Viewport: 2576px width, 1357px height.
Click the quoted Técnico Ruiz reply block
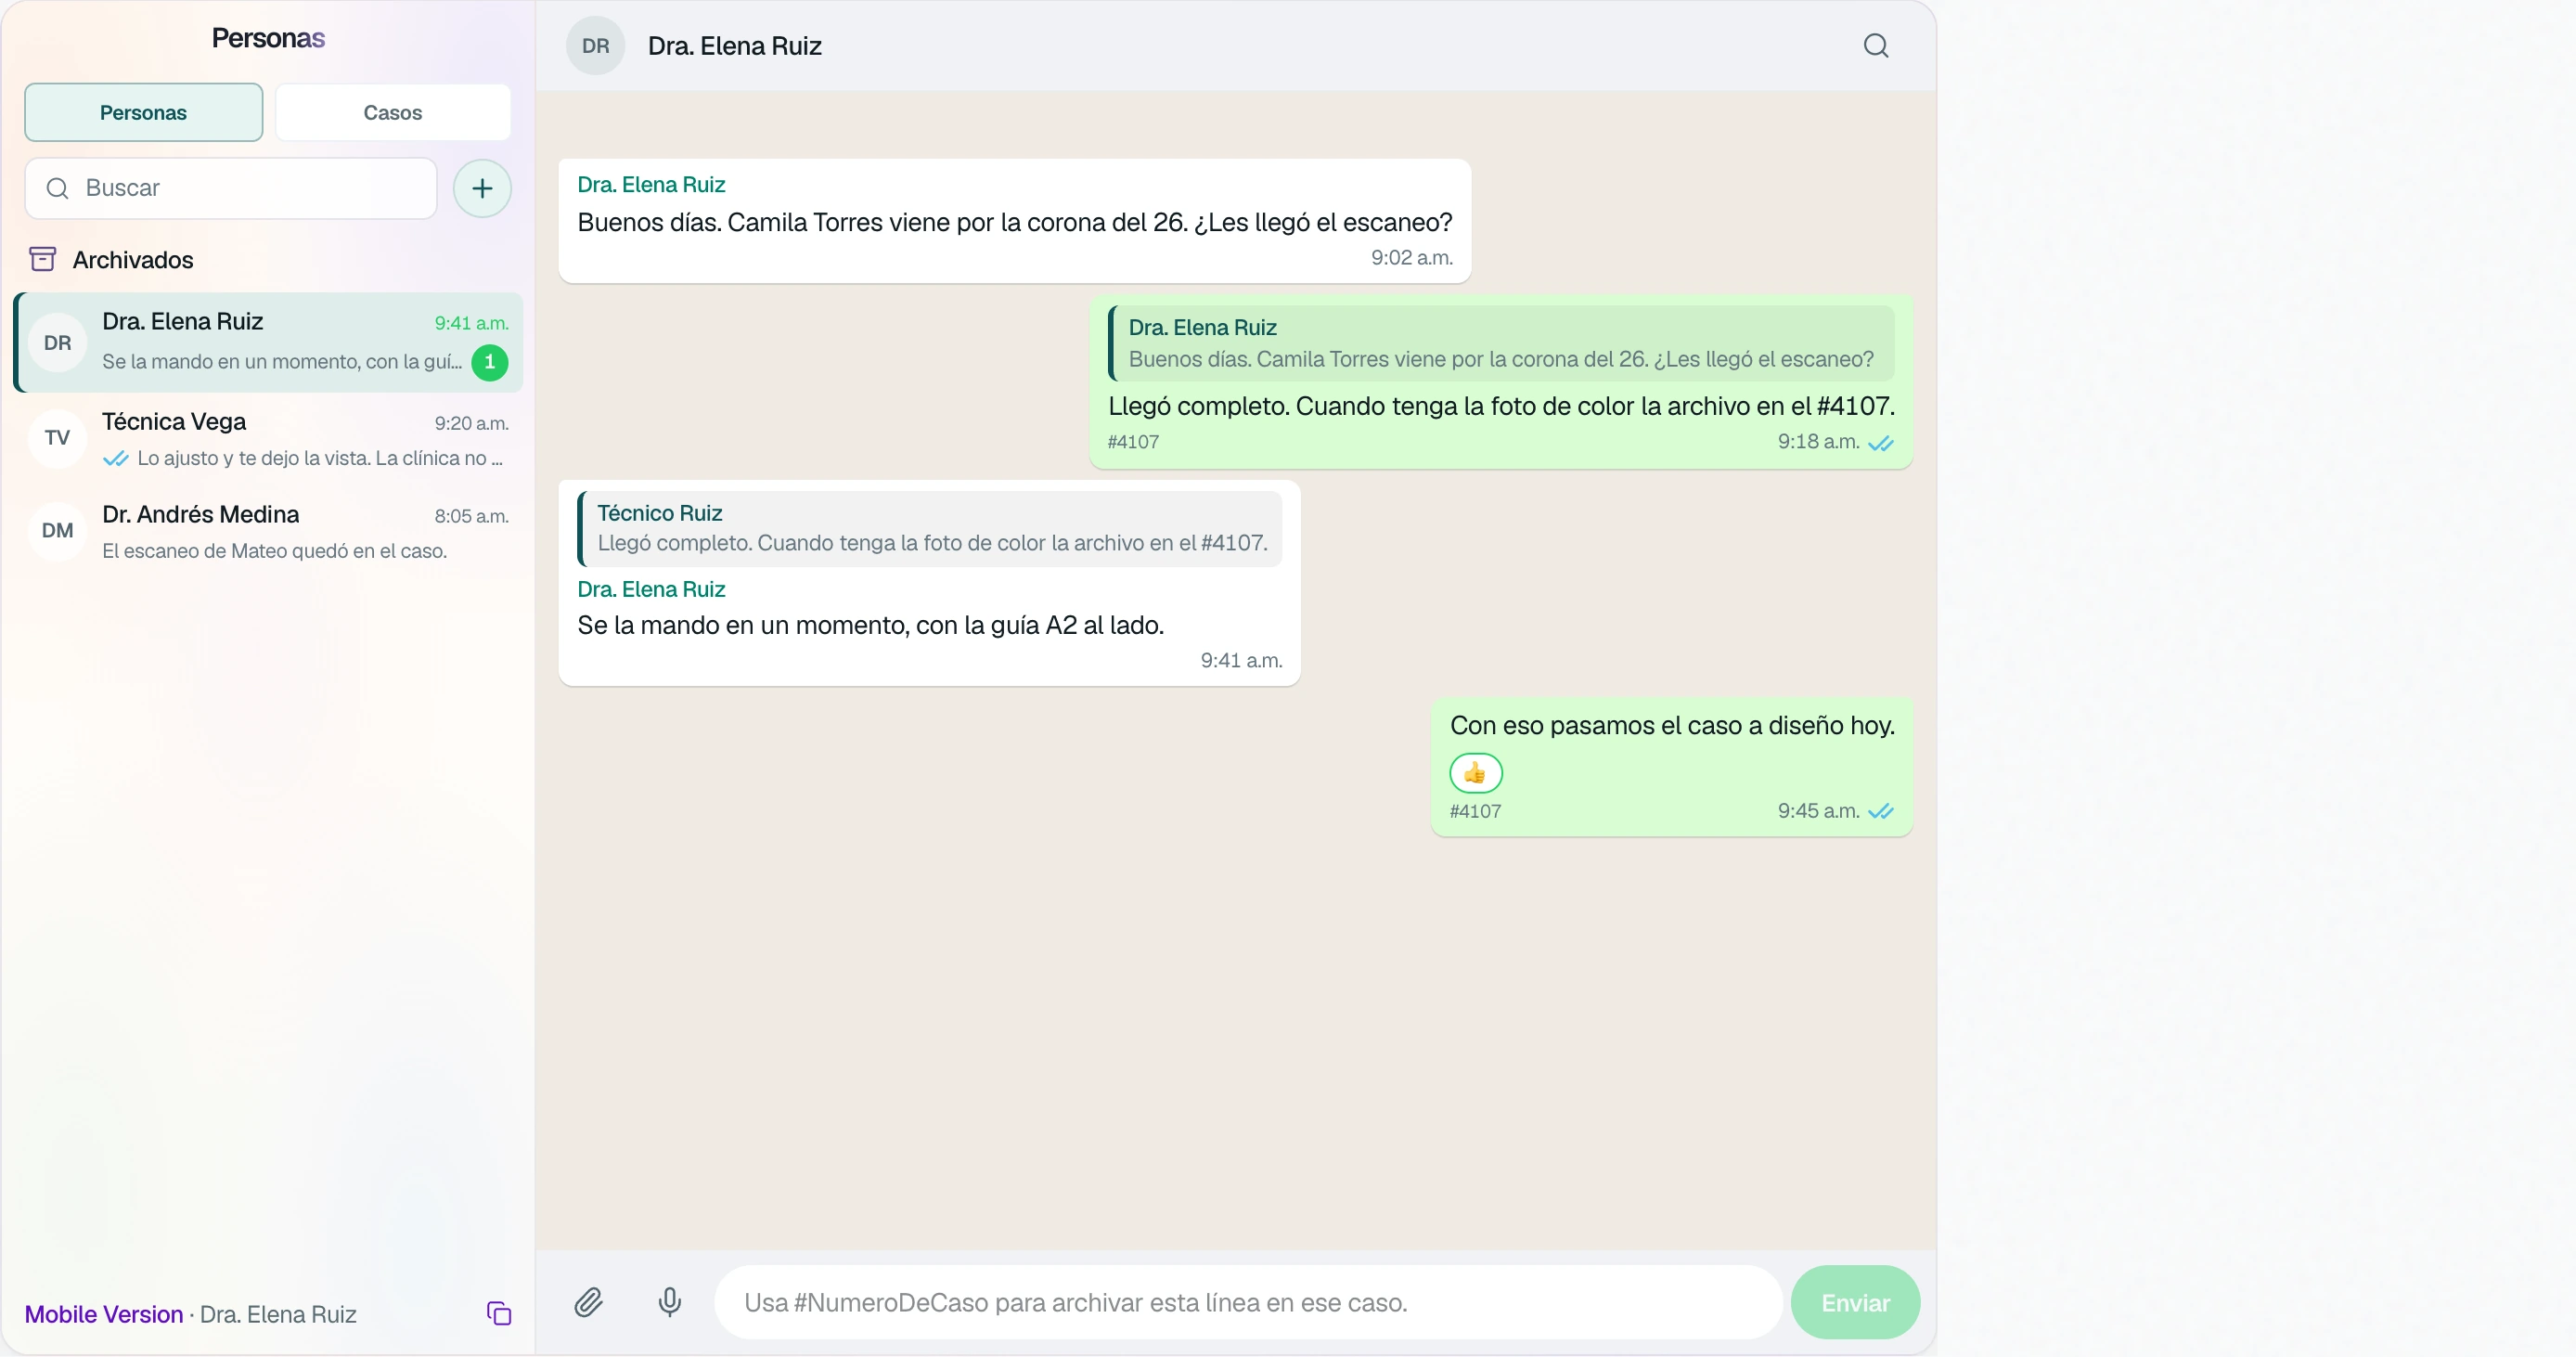coord(930,528)
